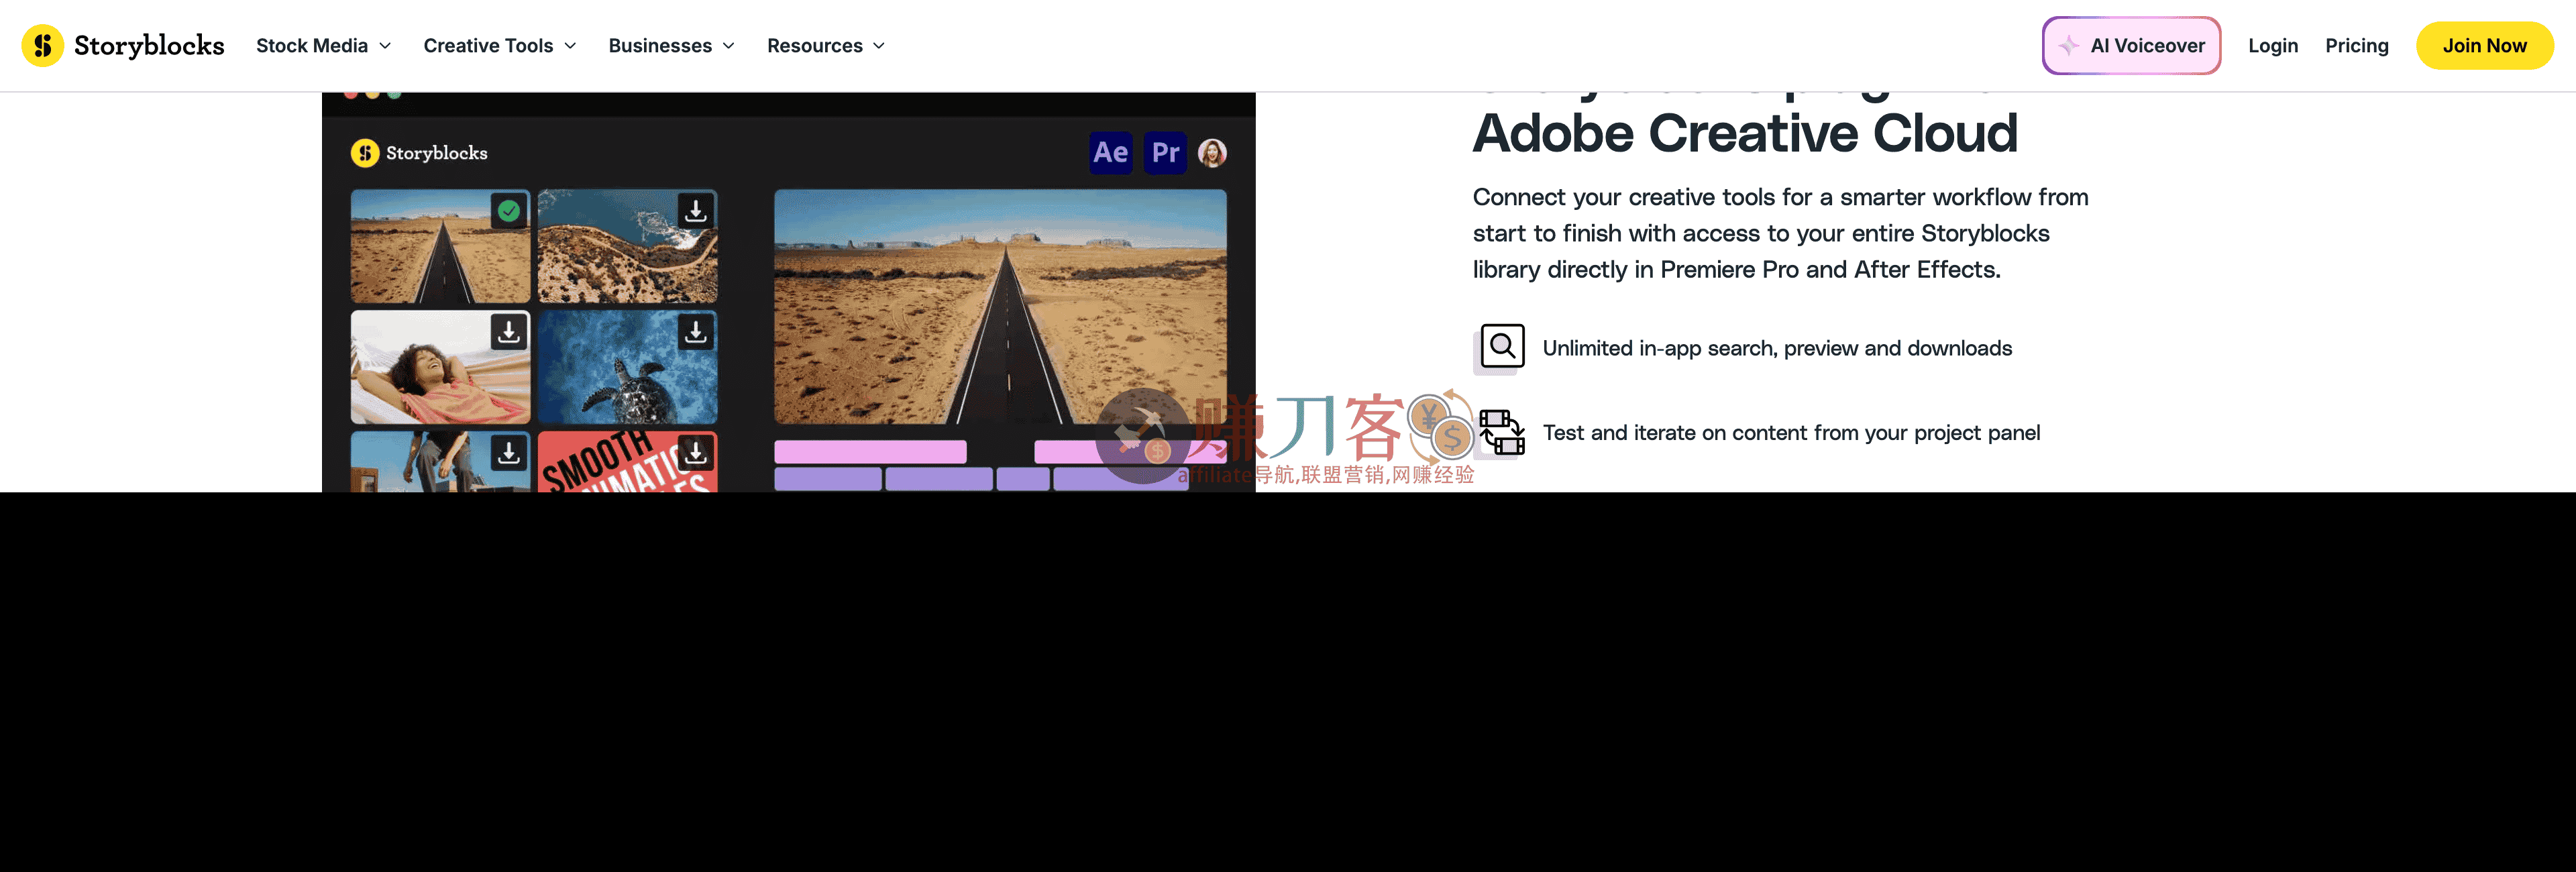Click the user avatar in the plugin panel
This screenshot has width=2576, height=872.
pos(1212,153)
